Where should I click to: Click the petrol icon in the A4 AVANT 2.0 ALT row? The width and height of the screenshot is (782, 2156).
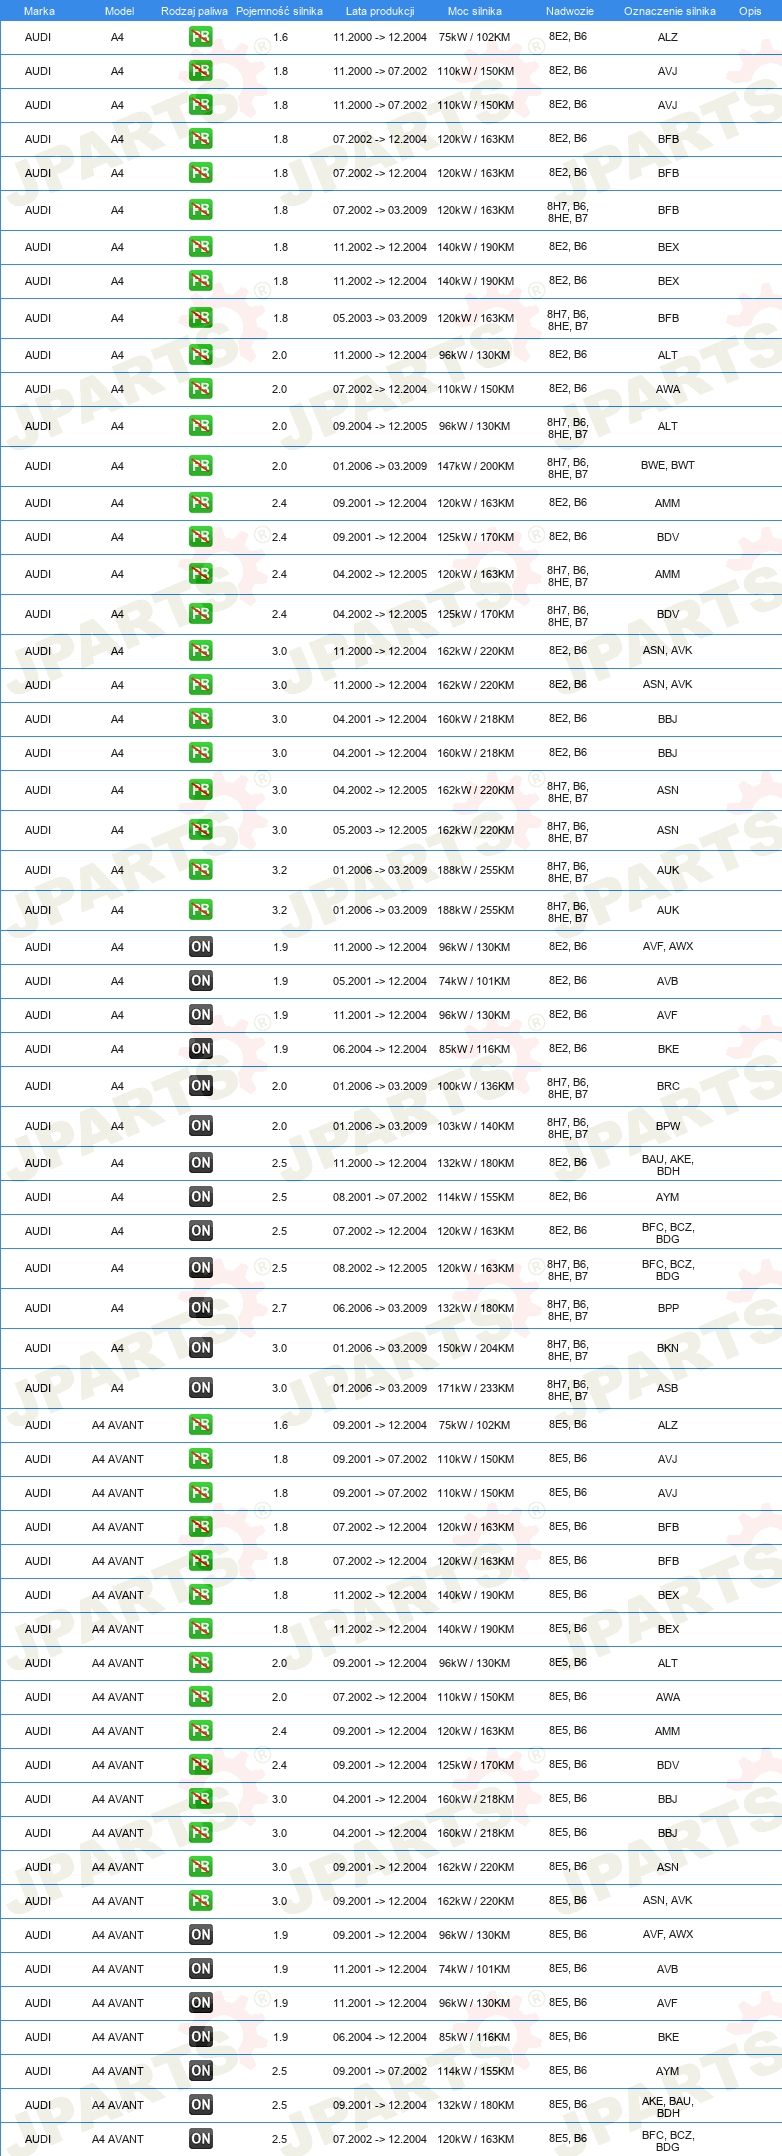pos(200,1663)
